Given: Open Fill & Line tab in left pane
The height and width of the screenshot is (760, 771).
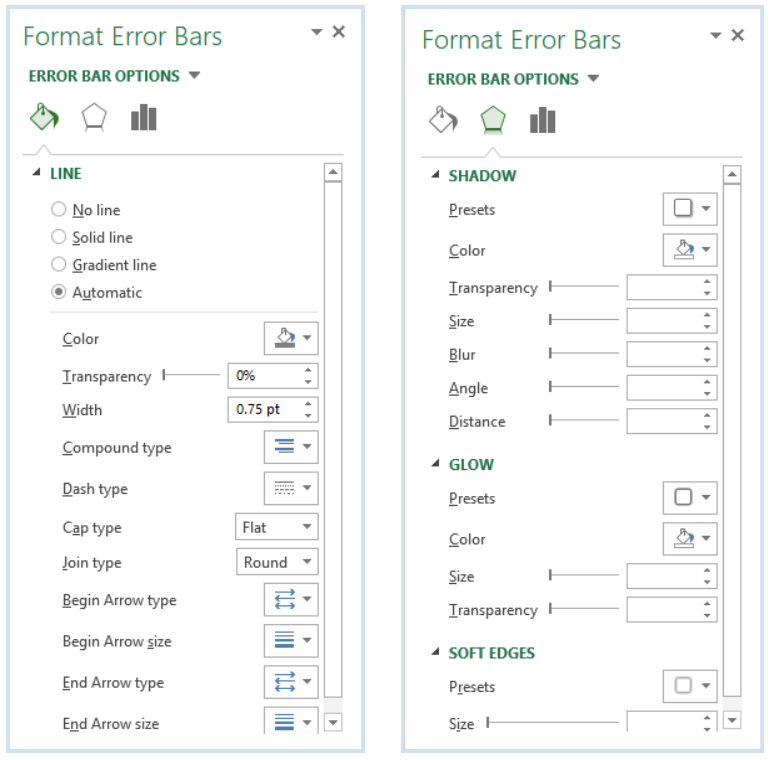Looking at the screenshot, I should 44,117.
